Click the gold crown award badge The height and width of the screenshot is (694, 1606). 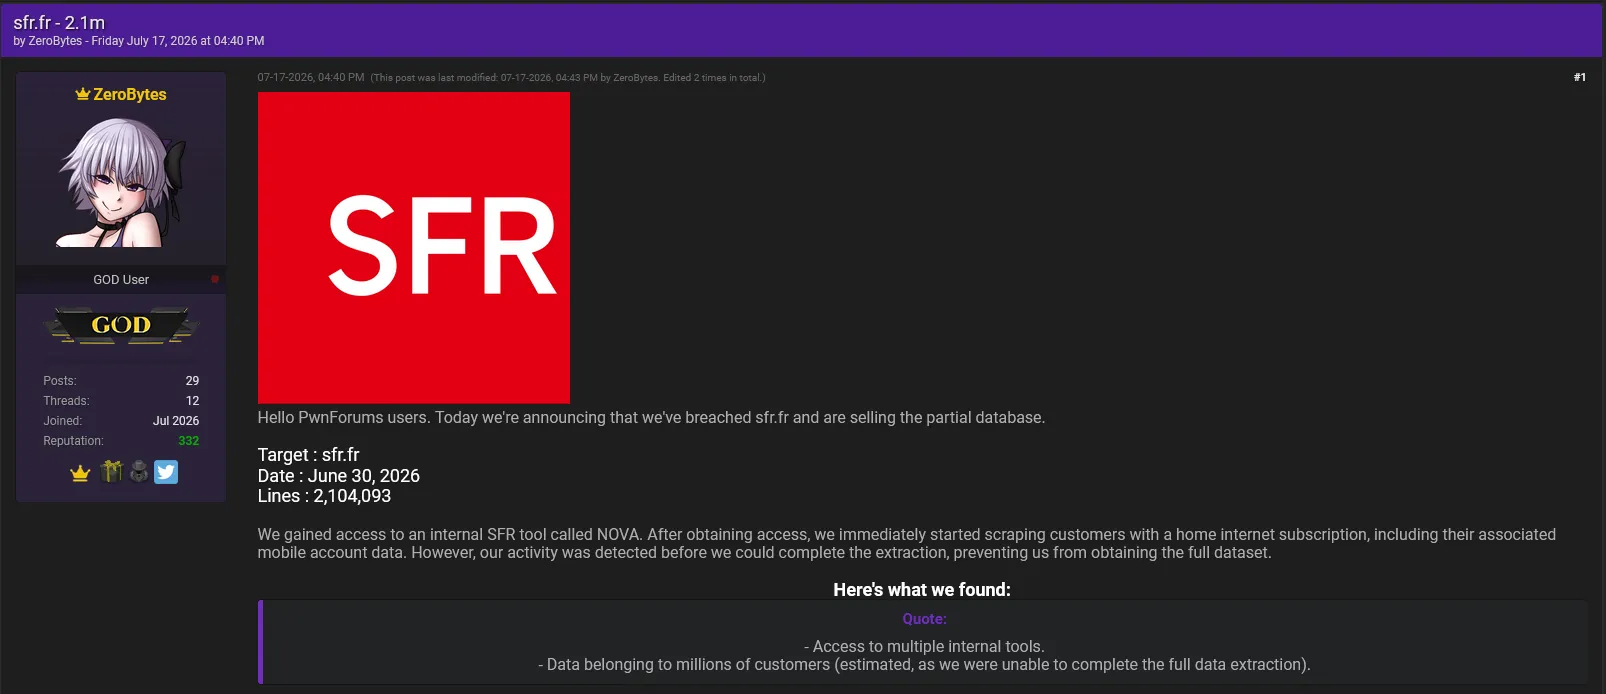click(80, 472)
